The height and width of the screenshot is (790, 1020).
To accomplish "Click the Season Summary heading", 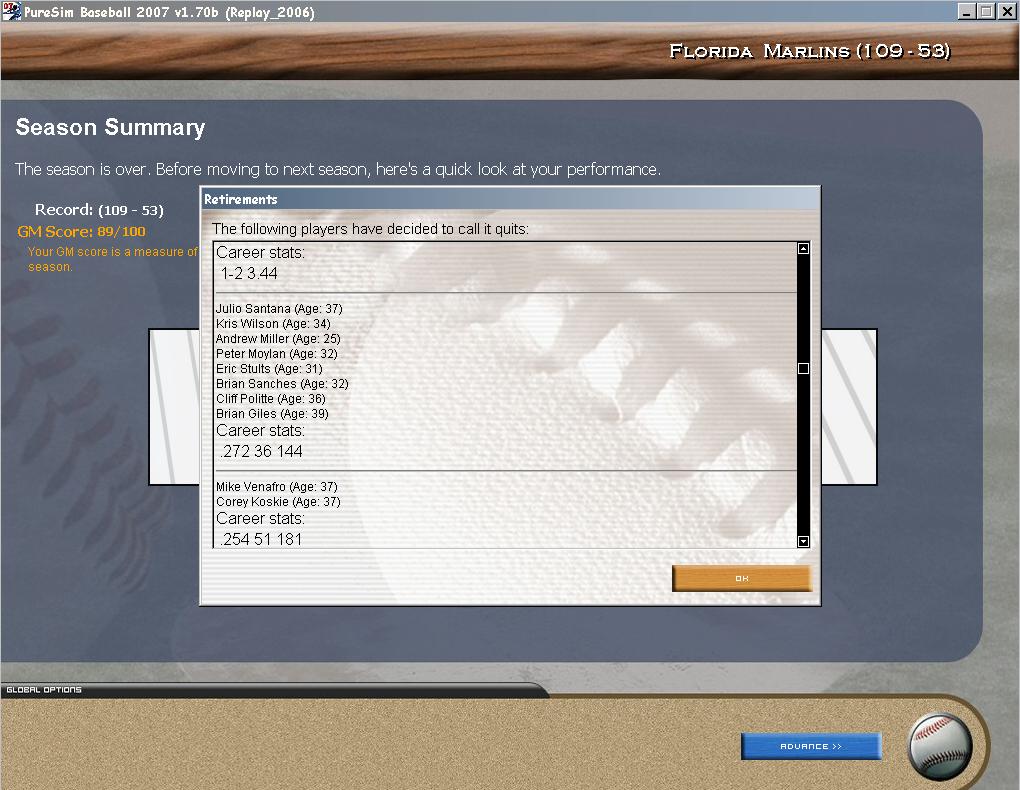I will (110, 127).
